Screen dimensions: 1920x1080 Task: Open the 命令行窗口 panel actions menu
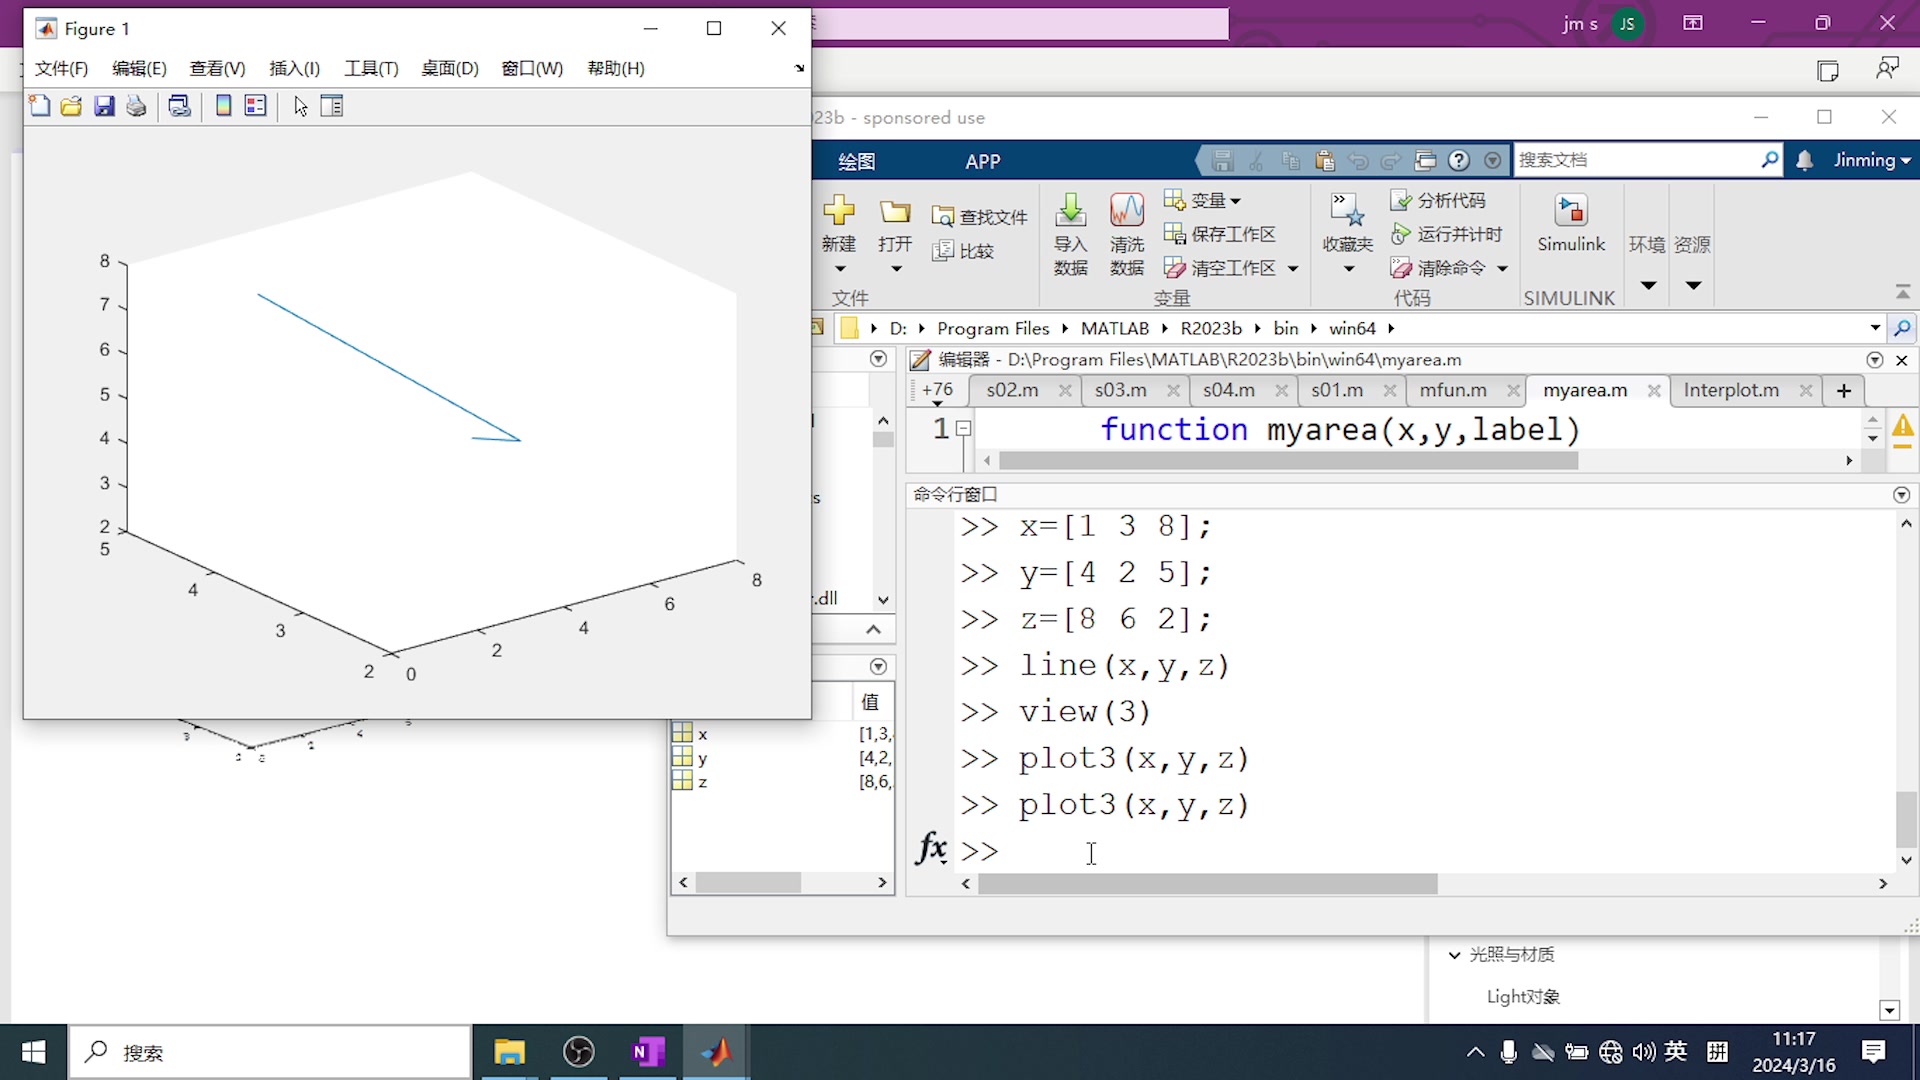[x=1901, y=495]
